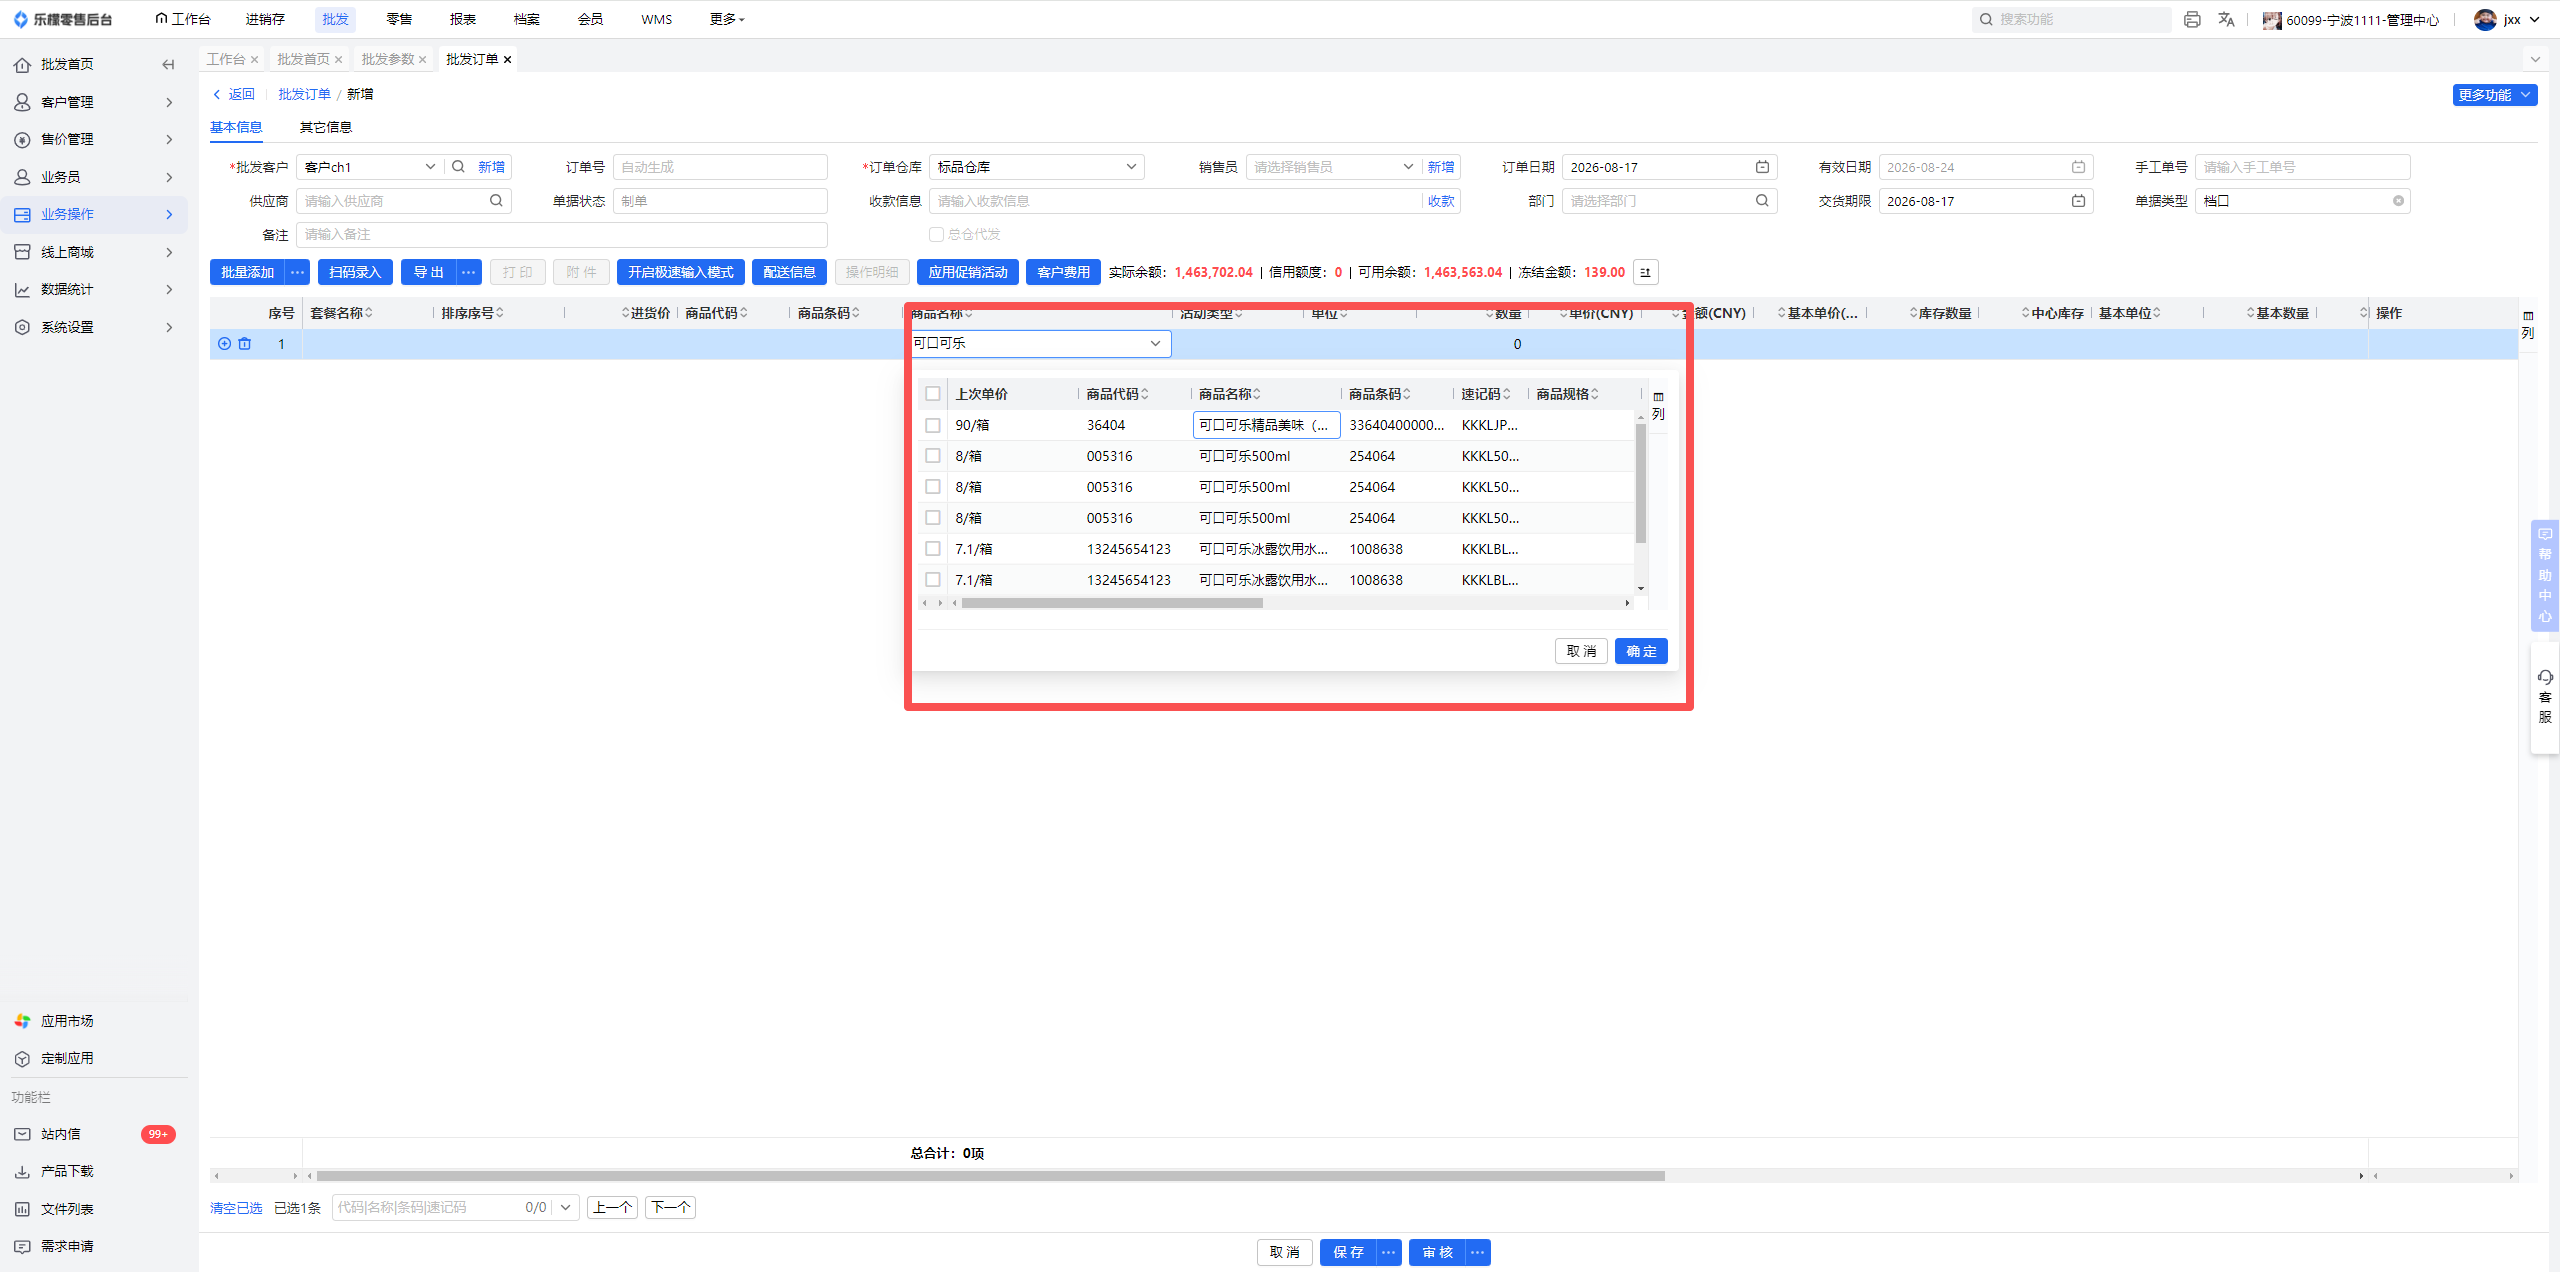Screen dimensions: 2560x1272
Task: Click the 审核 button
Action: [x=1437, y=1252]
